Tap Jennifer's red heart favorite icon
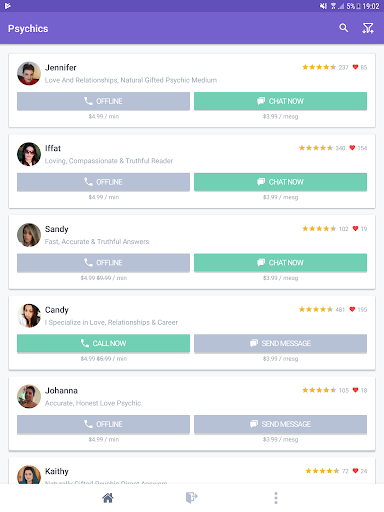The height and width of the screenshot is (512, 384). tap(355, 67)
